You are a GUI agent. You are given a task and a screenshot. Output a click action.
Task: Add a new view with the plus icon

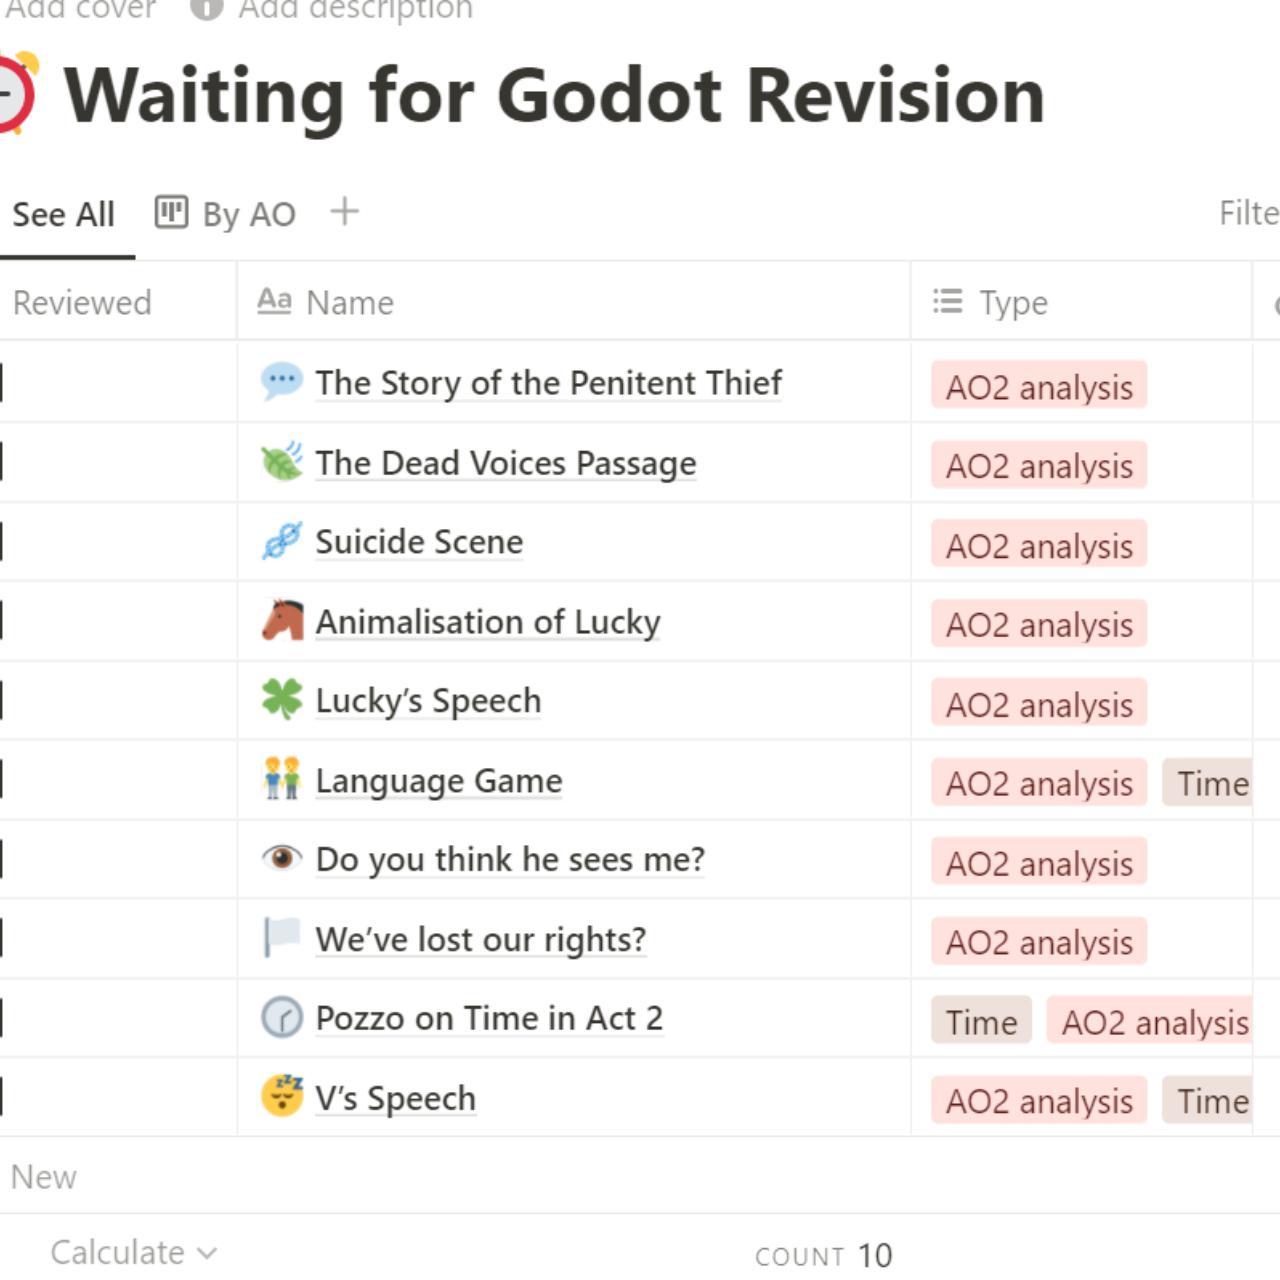tap(344, 212)
